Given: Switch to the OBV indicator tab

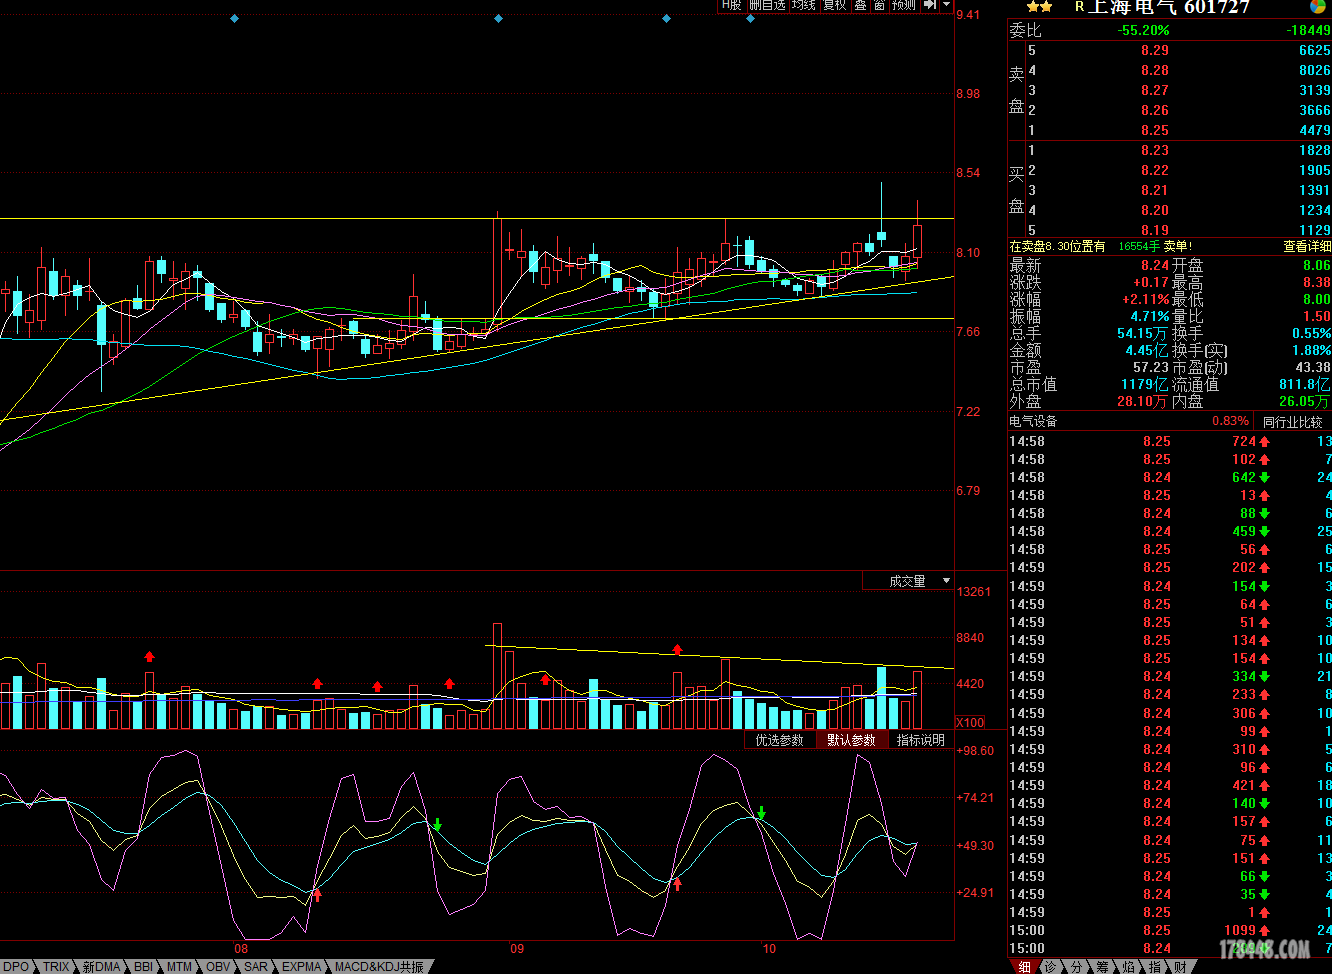Looking at the screenshot, I should tap(218, 967).
